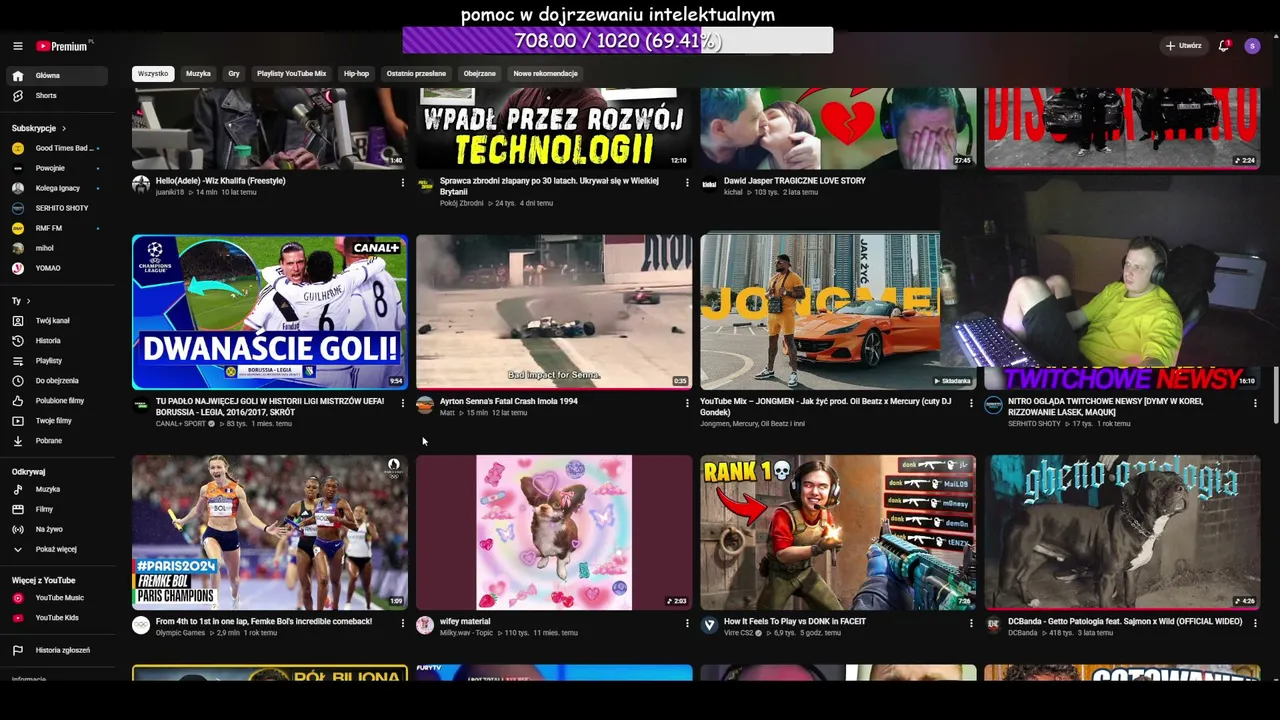Screen dimensions: 1280x720
Task: Open the Good Times Bad subscription channel
Action: (59, 148)
